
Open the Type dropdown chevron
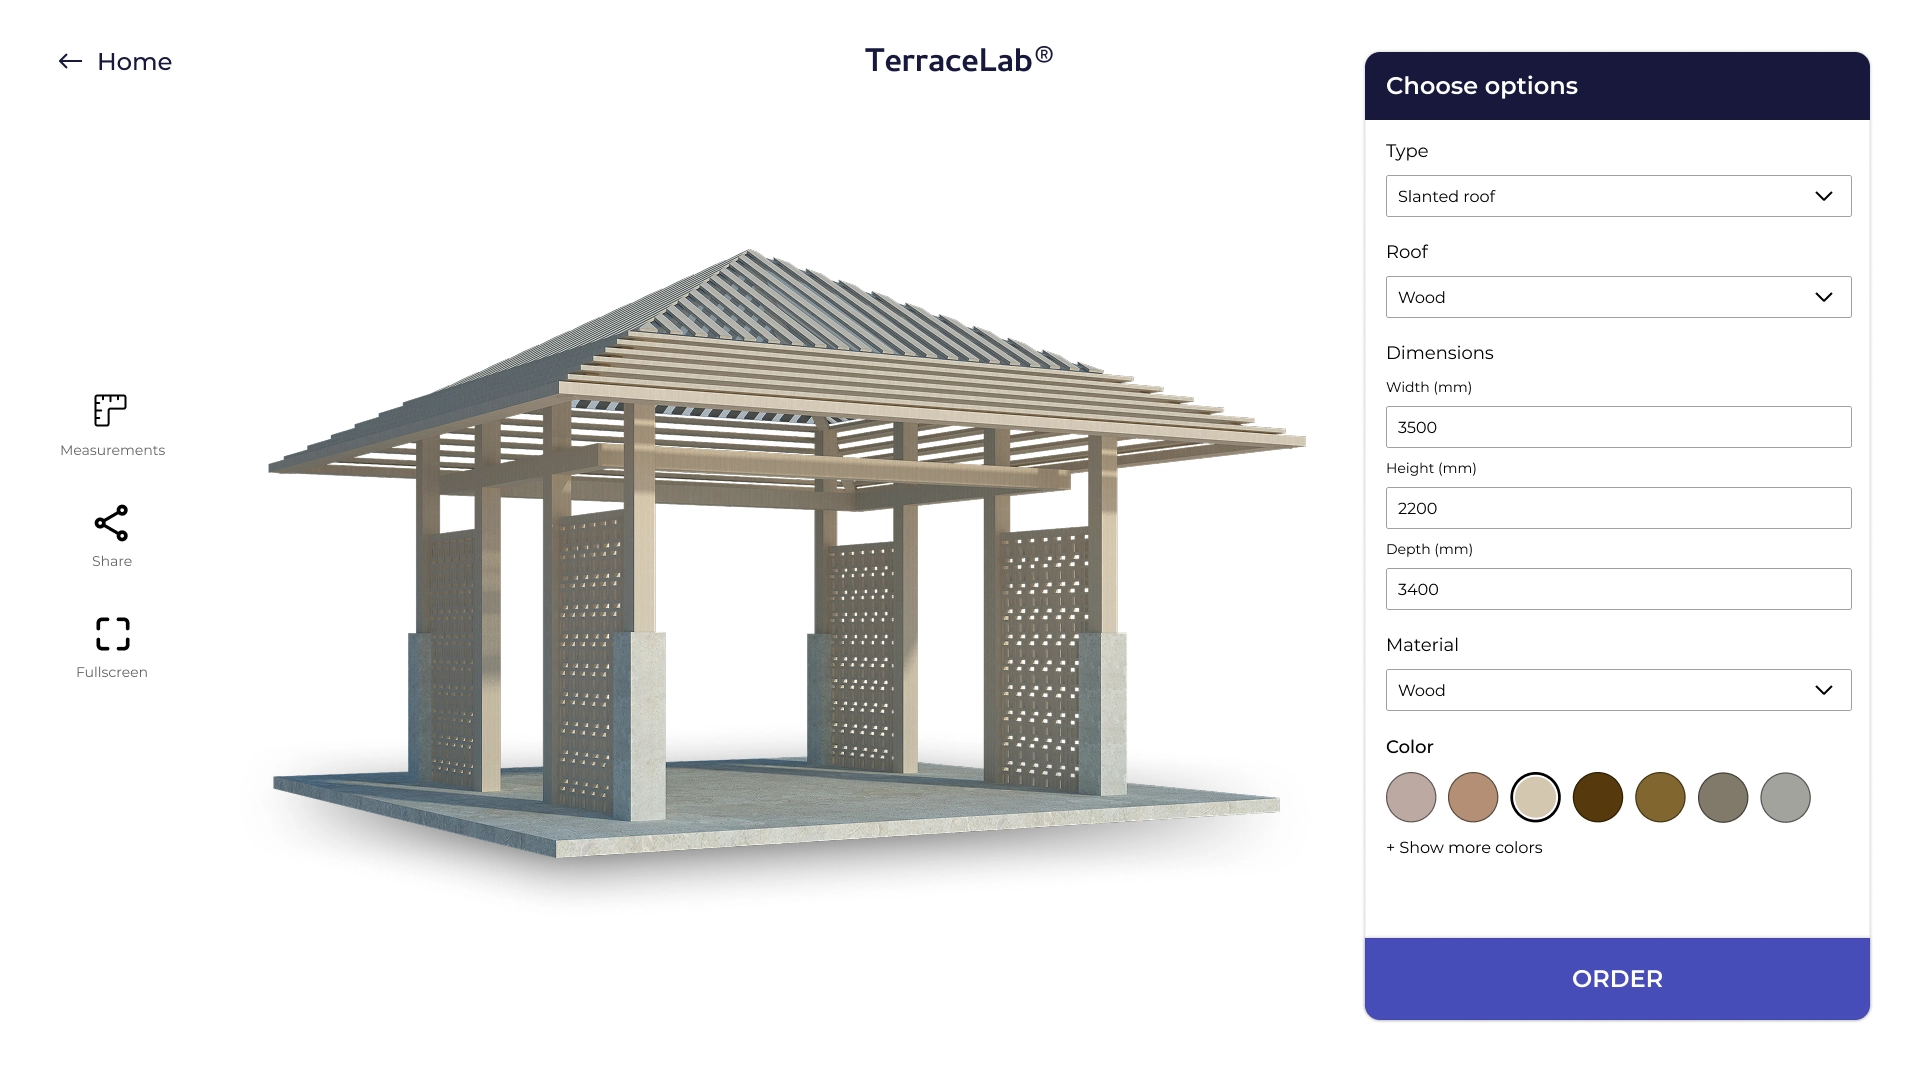(x=1824, y=196)
